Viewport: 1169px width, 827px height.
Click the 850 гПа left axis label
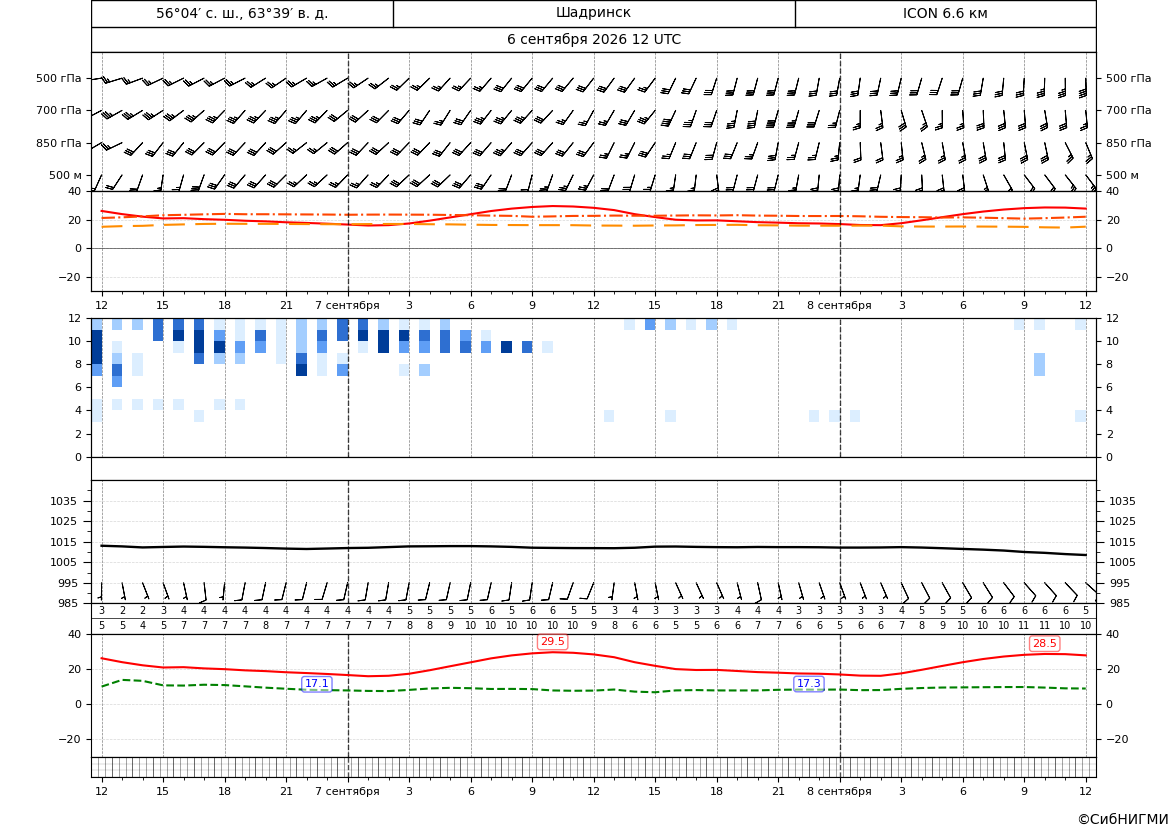[x=59, y=143]
